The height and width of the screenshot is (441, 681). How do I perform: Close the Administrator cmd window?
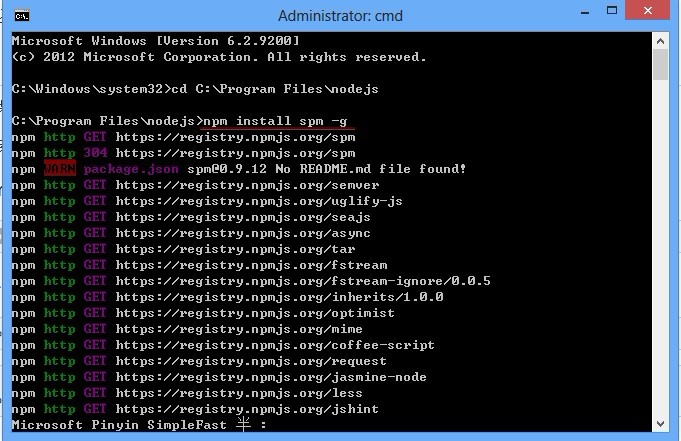(647, 10)
